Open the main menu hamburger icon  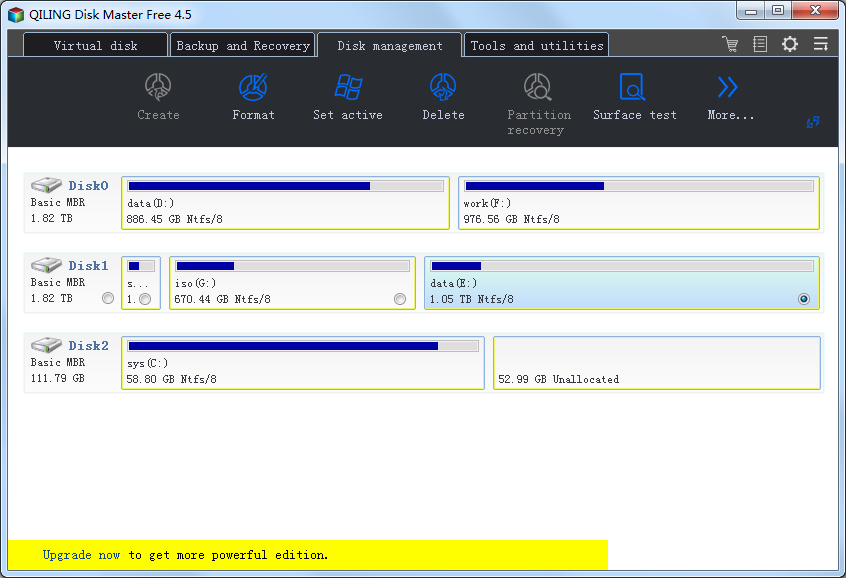821,44
